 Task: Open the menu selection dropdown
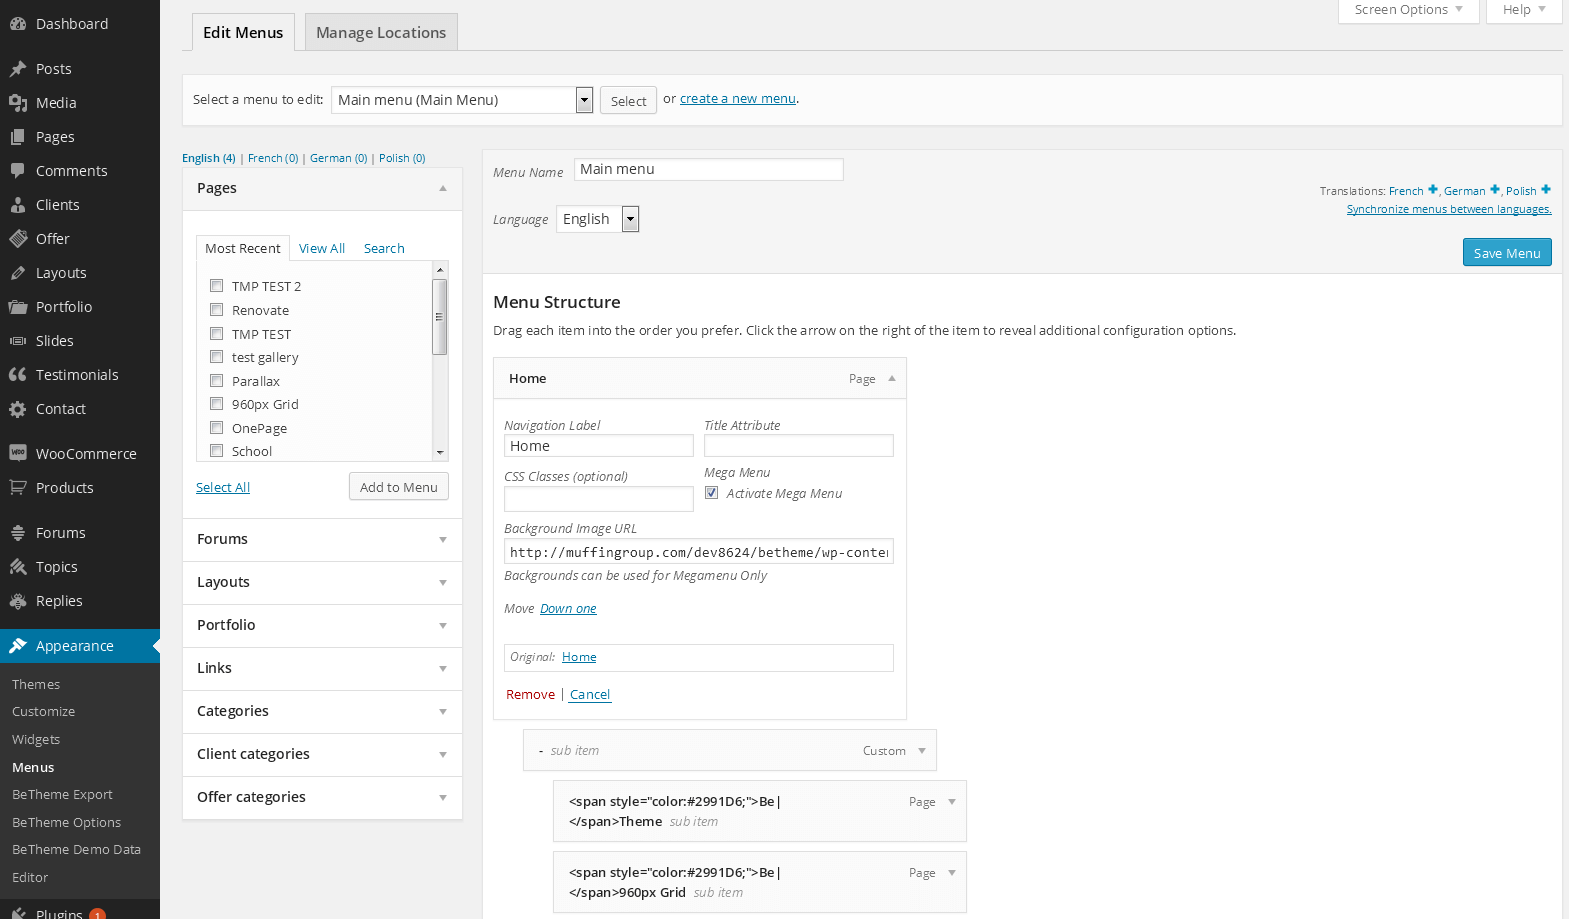tap(584, 100)
